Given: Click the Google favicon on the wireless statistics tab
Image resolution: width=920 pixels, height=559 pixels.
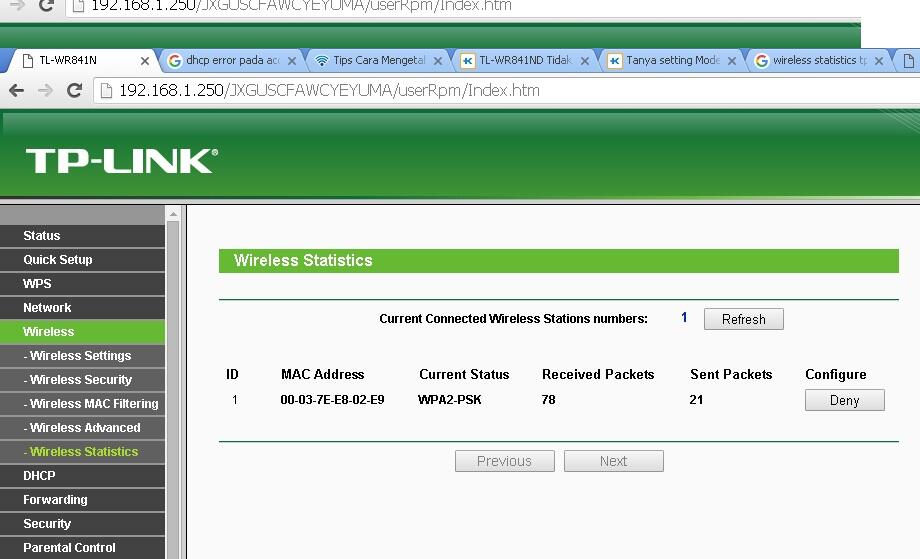Looking at the screenshot, I should click(x=762, y=60).
